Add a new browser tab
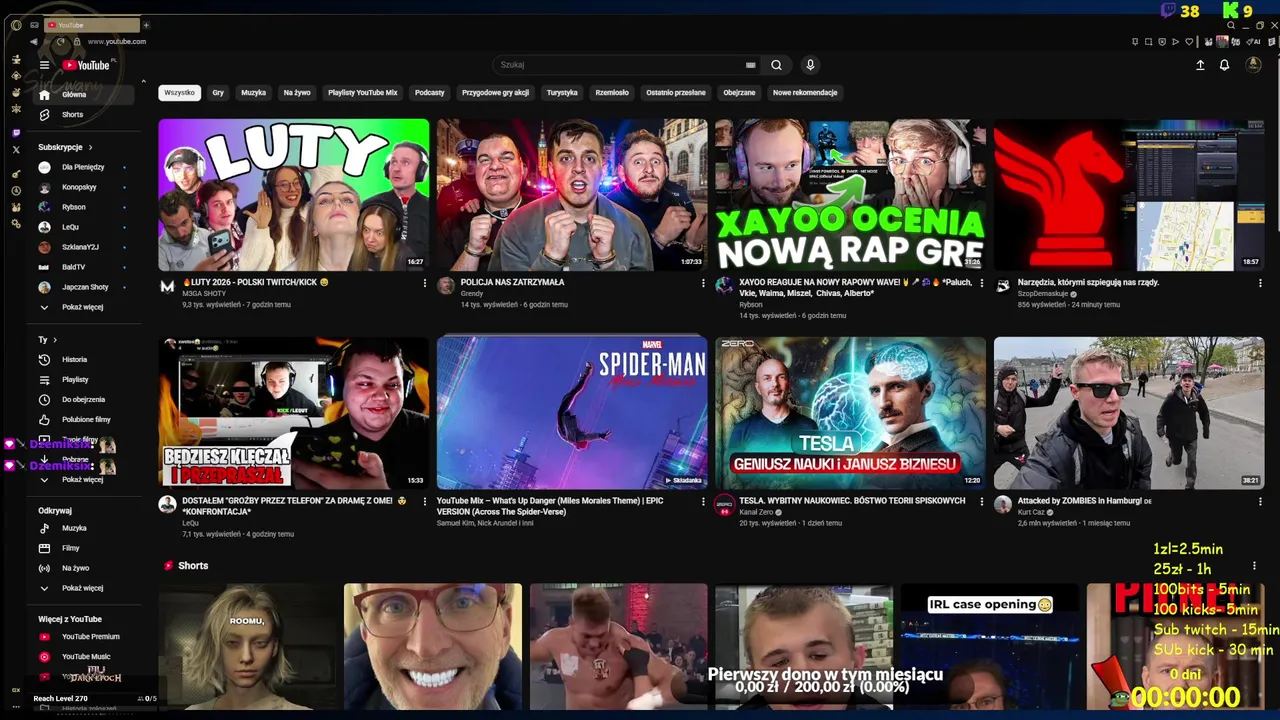The image size is (1280, 720). click(x=146, y=25)
